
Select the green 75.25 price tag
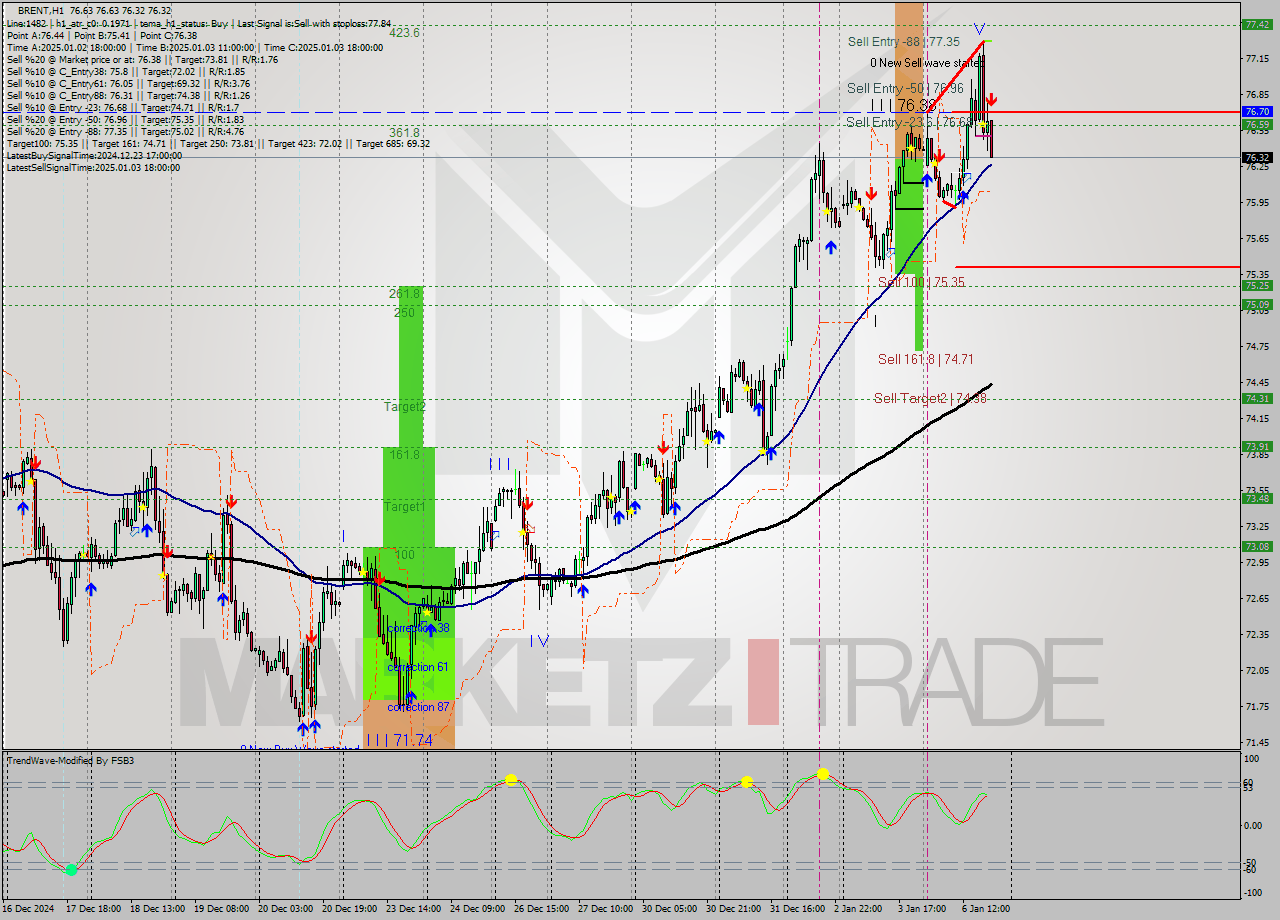(1256, 285)
